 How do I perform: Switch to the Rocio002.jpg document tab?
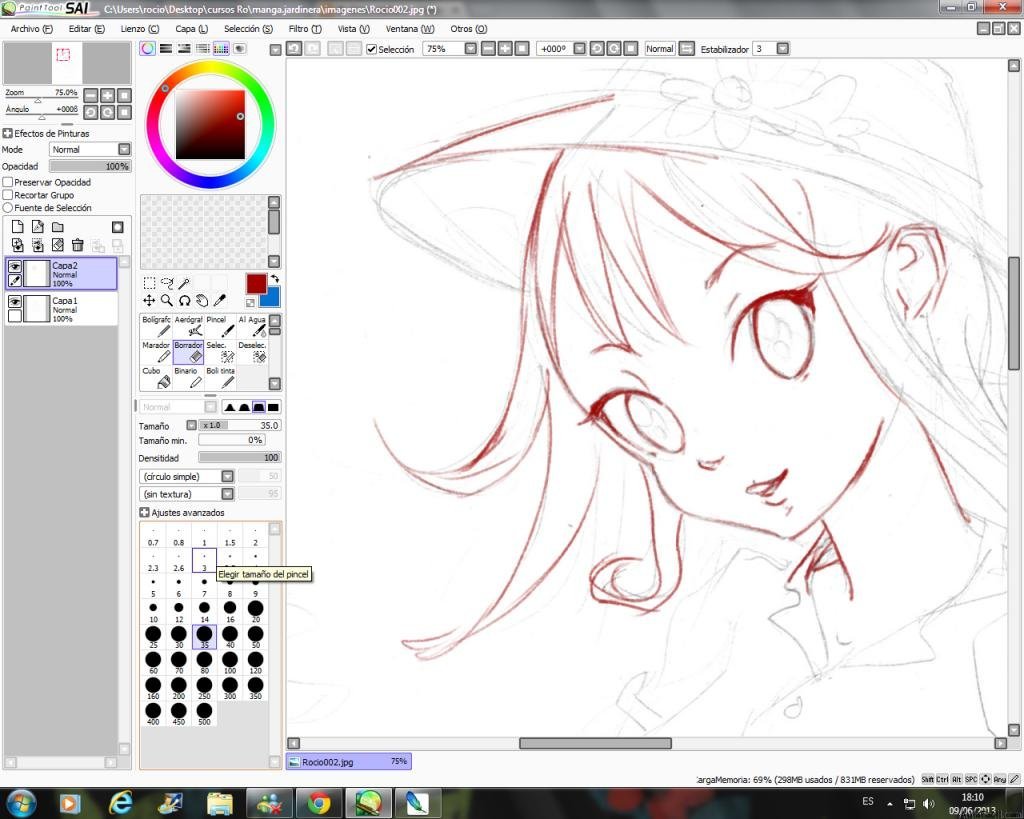(349, 762)
